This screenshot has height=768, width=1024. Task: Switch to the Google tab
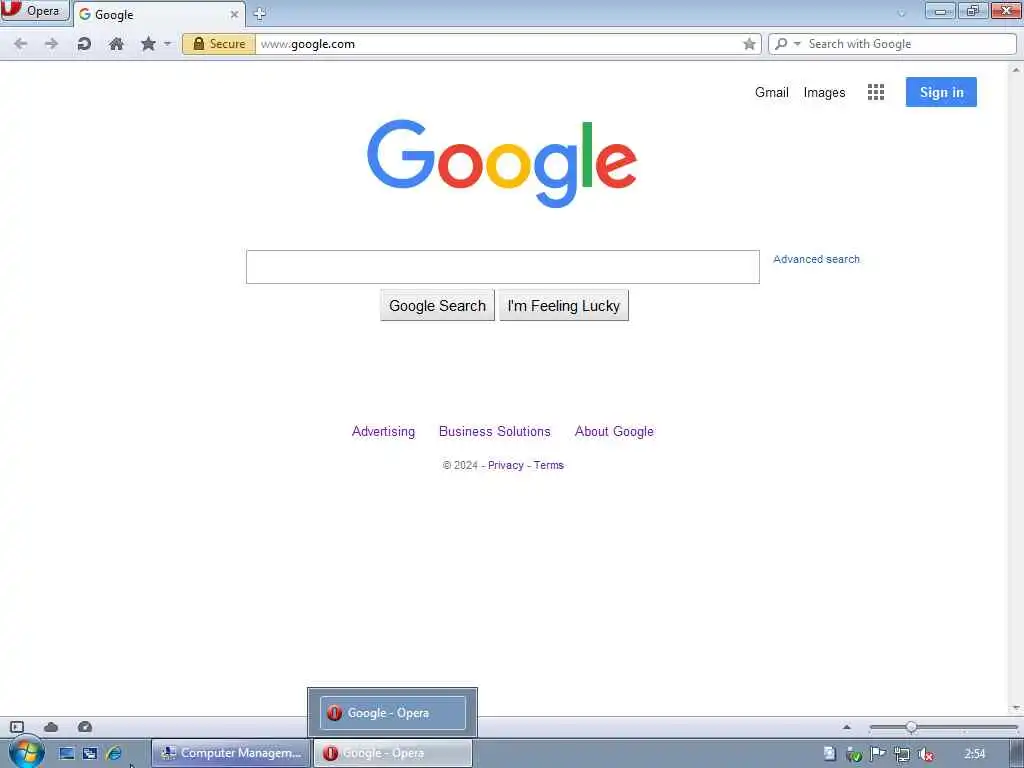tap(159, 14)
